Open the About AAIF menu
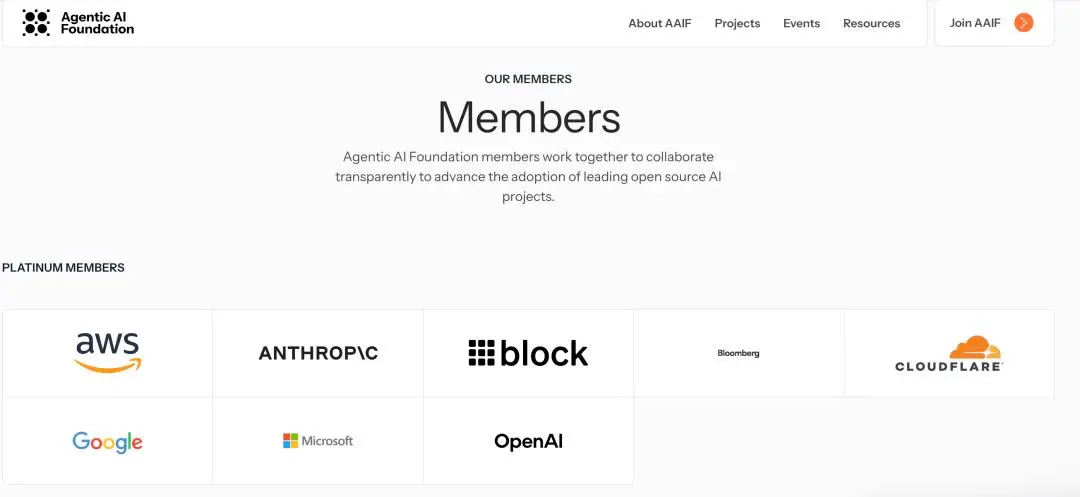This screenshot has width=1080, height=497. coord(660,23)
